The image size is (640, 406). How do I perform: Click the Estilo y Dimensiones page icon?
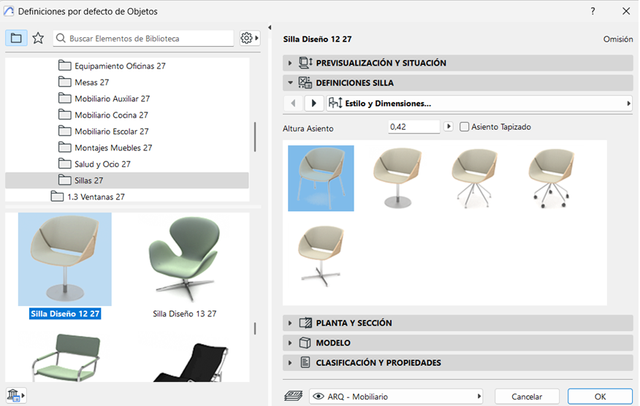click(335, 103)
